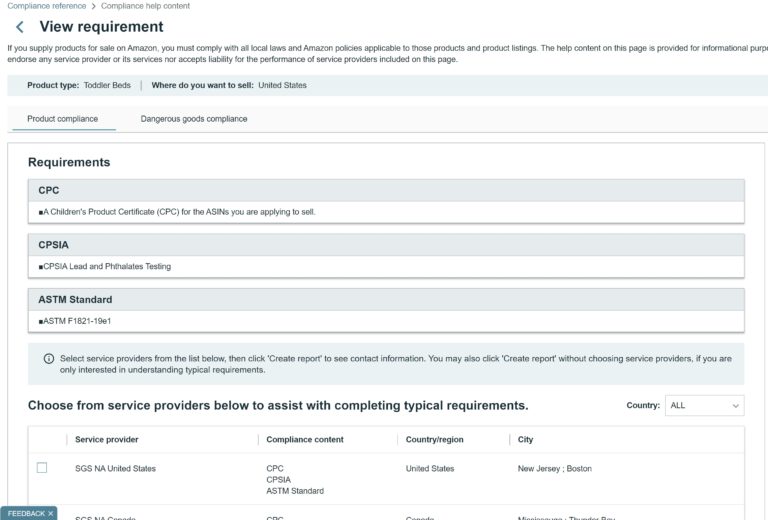This screenshot has width=768, height=520.
Task: Click the Compliance help content breadcrumb
Action: (145, 6)
